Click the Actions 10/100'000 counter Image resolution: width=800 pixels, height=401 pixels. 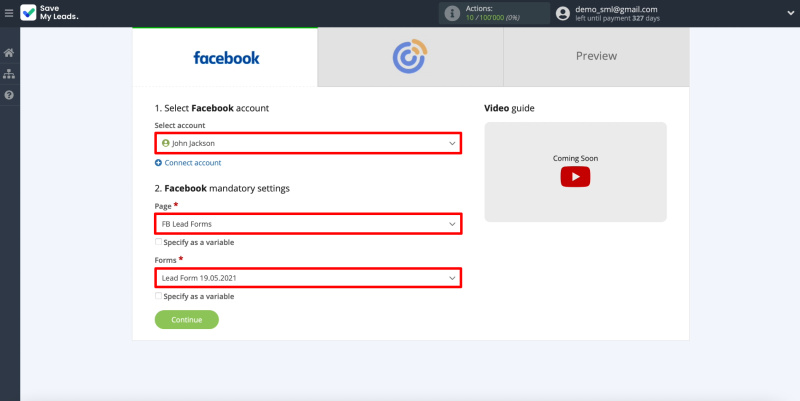(x=492, y=13)
